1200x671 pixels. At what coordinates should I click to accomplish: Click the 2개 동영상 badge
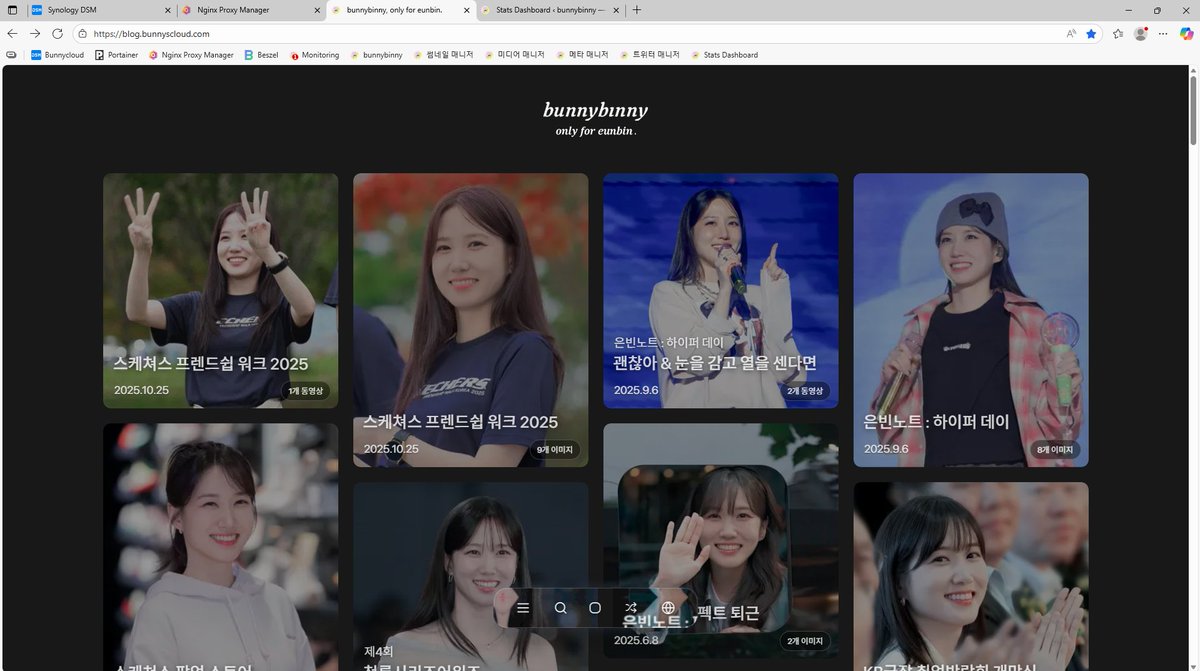(x=805, y=391)
